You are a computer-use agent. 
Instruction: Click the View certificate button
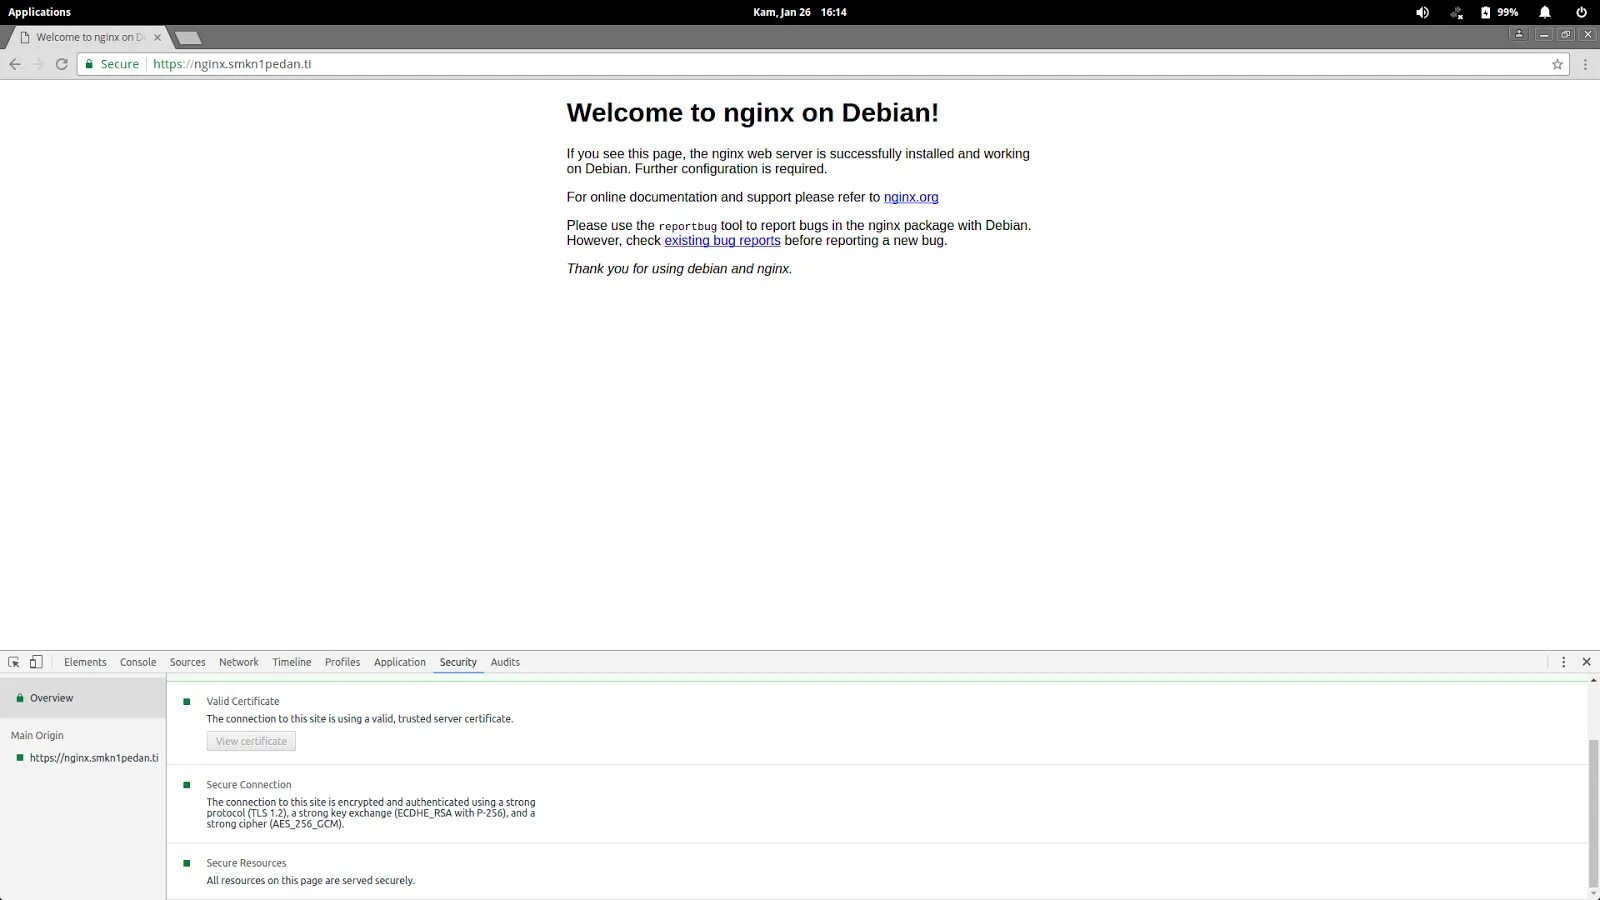click(x=251, y=741)
